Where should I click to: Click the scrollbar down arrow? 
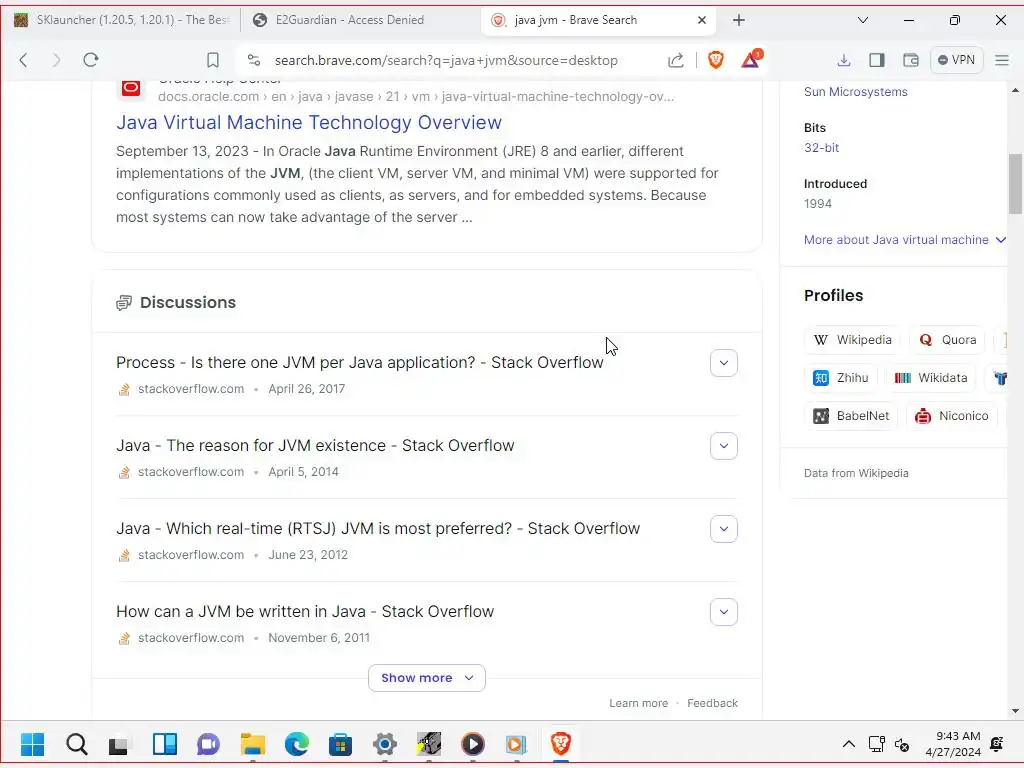(1015, 711)
